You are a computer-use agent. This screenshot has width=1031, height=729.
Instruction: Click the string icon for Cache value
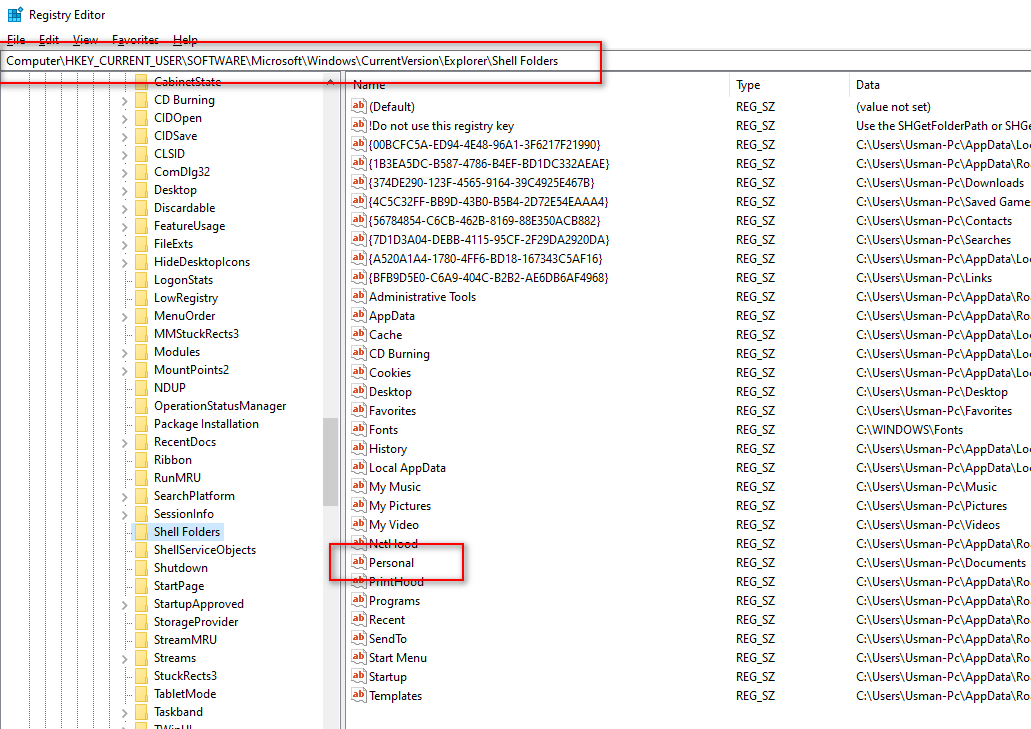(x=358, y=334)
